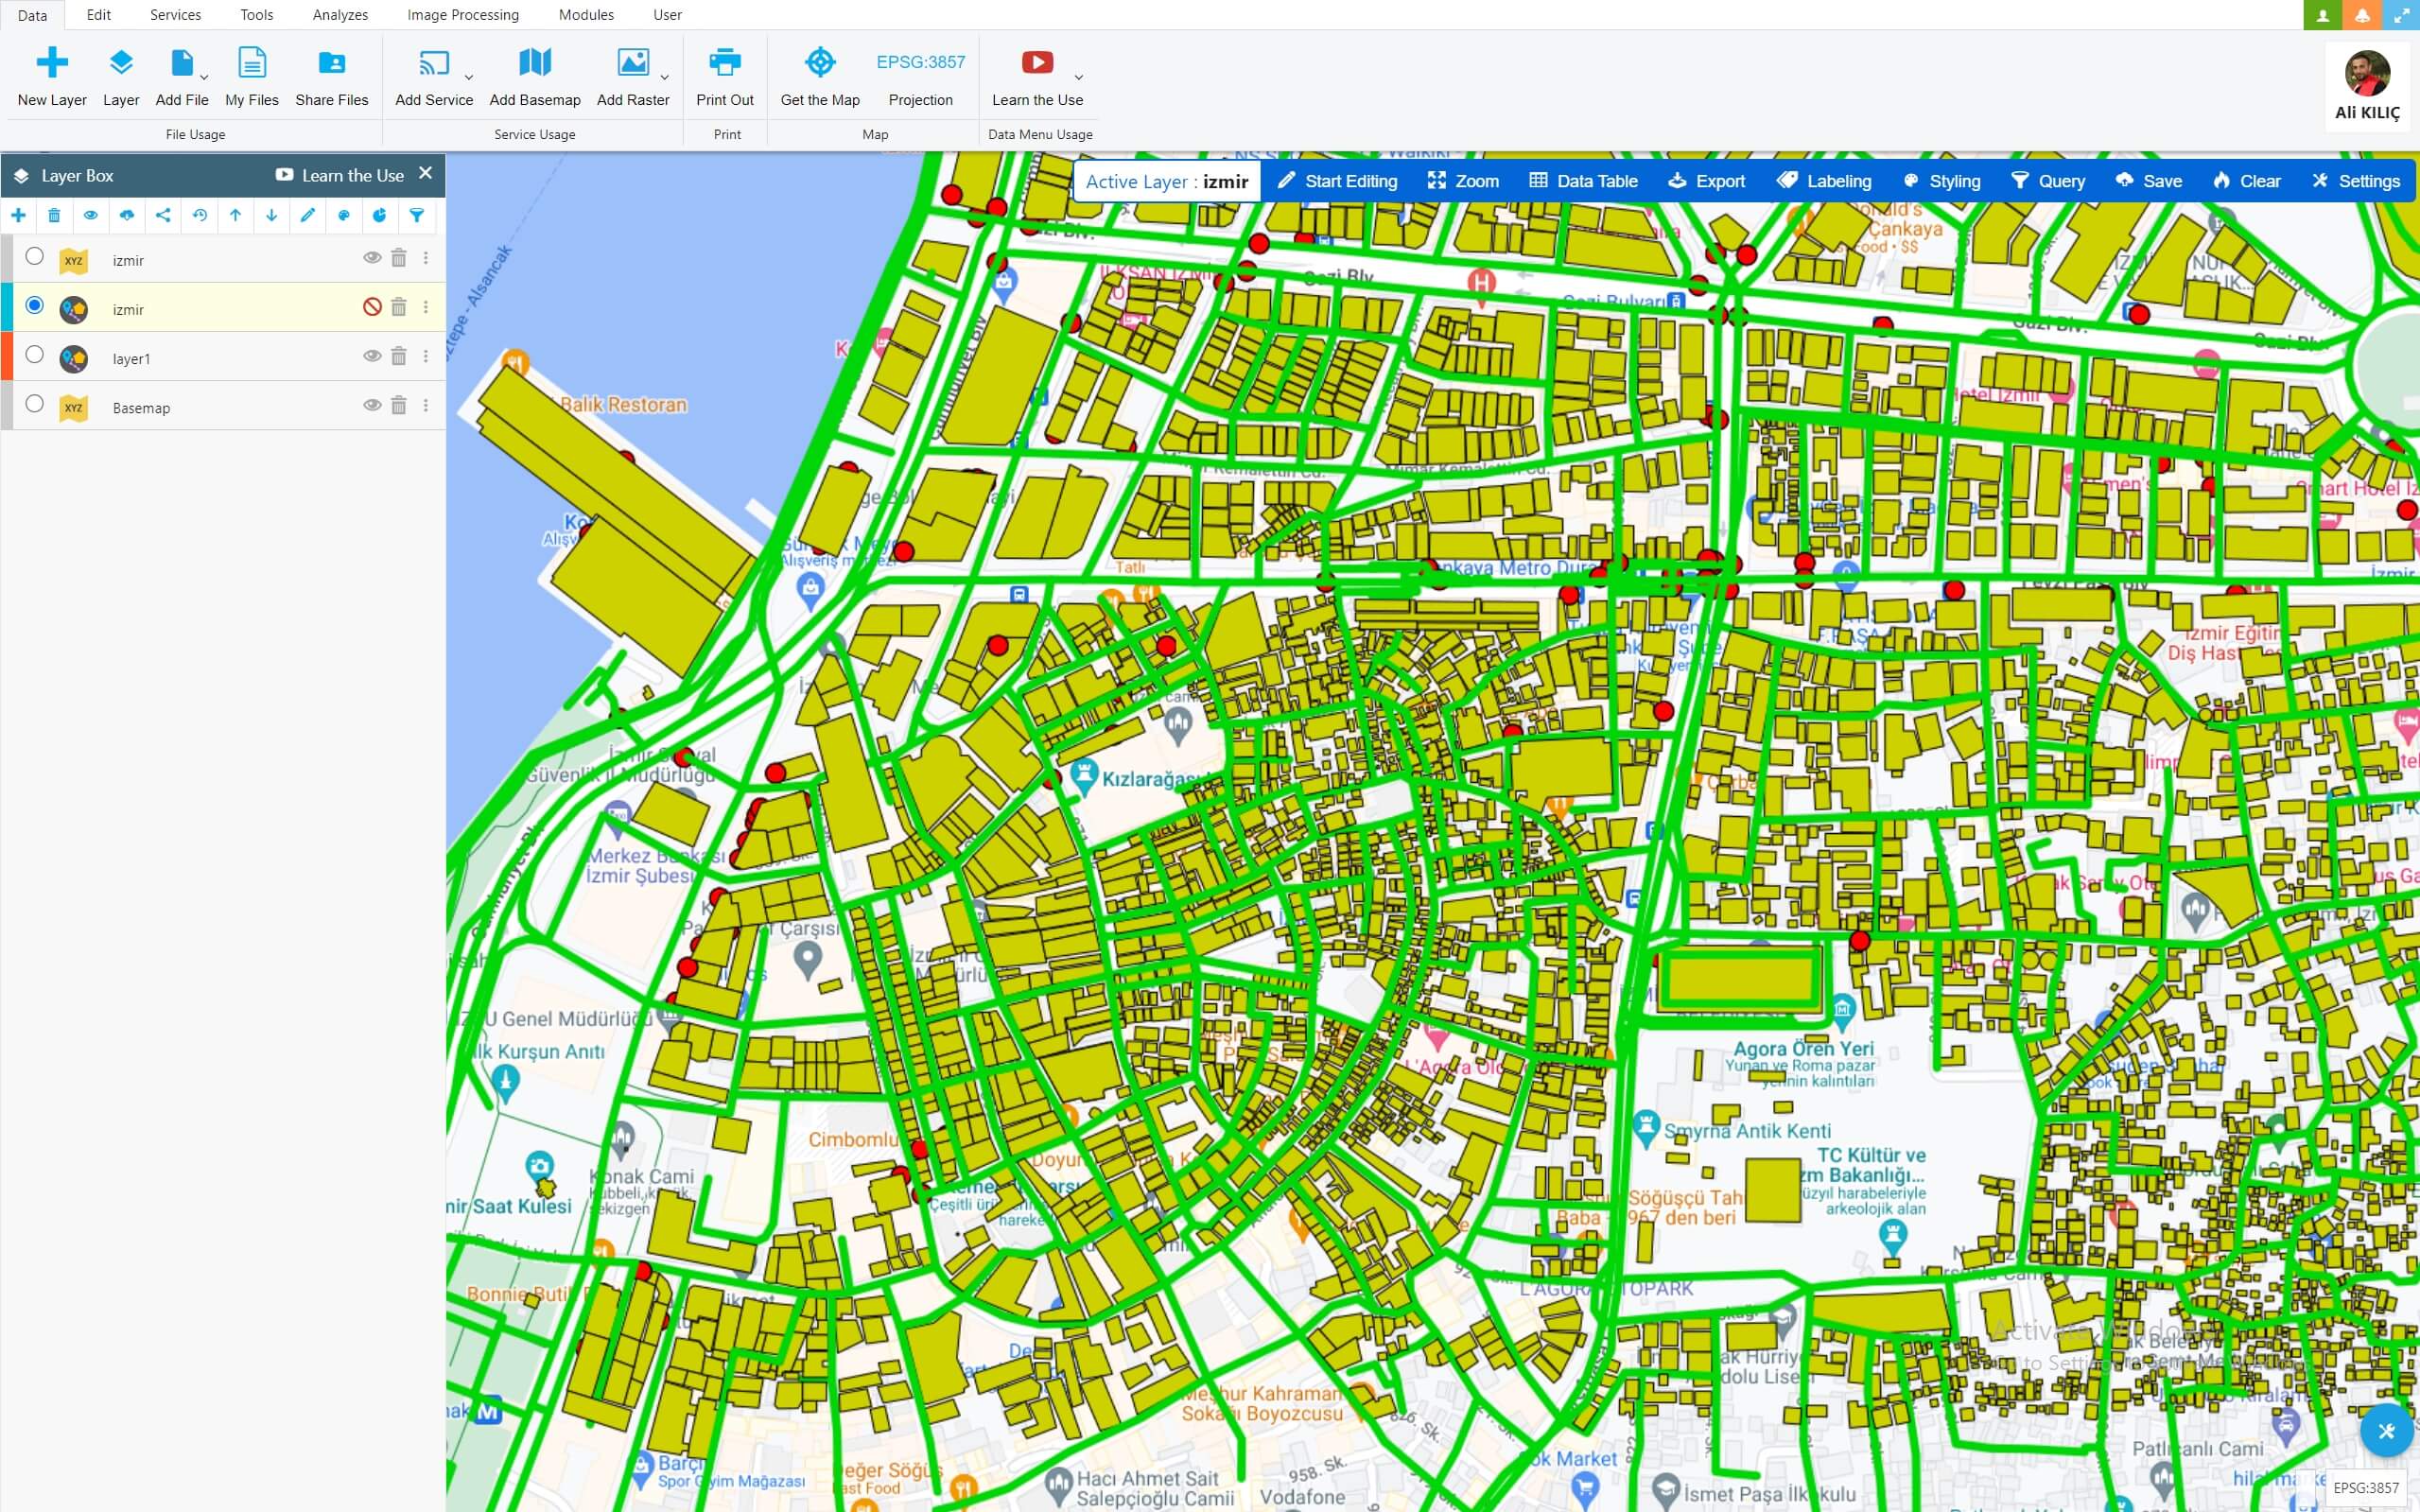Select the layer1 radio button

click(x=35, y=355)
